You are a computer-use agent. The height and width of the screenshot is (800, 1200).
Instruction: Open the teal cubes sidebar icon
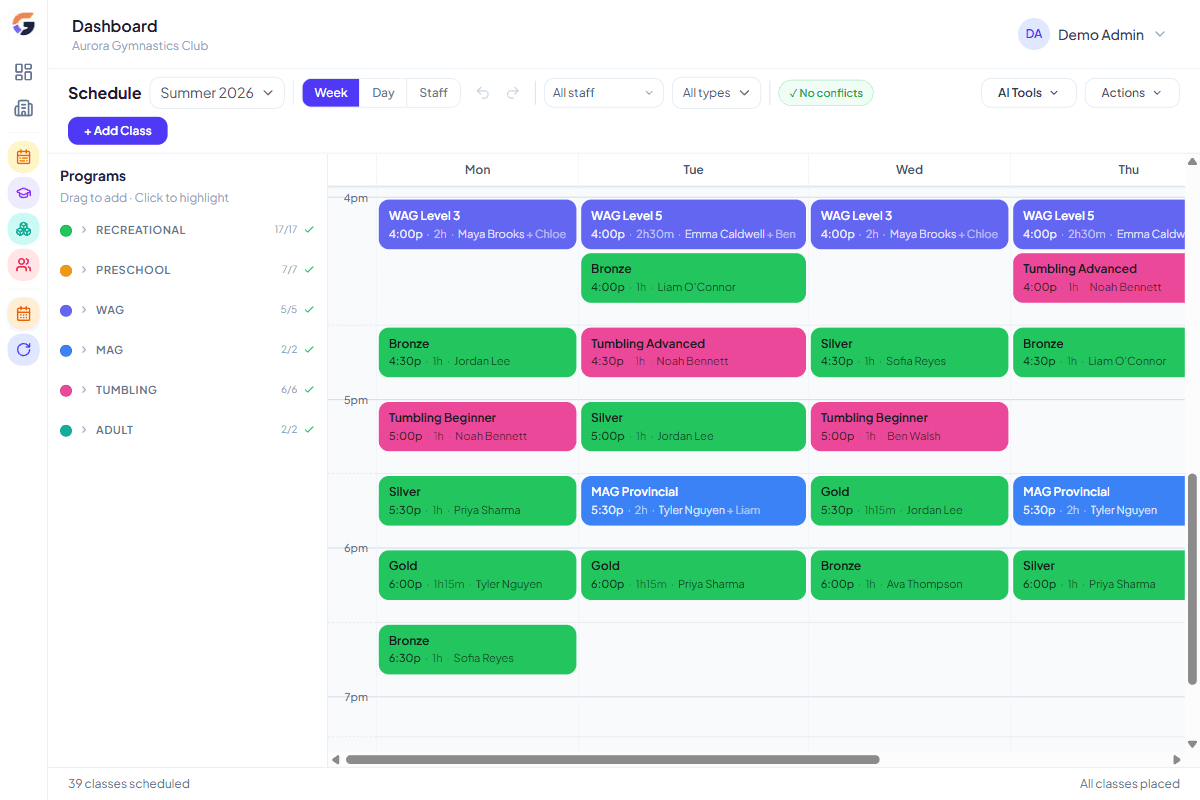click(24, 229)
